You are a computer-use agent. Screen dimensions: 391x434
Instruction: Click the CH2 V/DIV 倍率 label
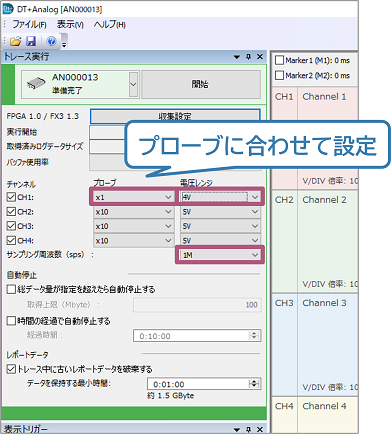click(x=330, y=284)
